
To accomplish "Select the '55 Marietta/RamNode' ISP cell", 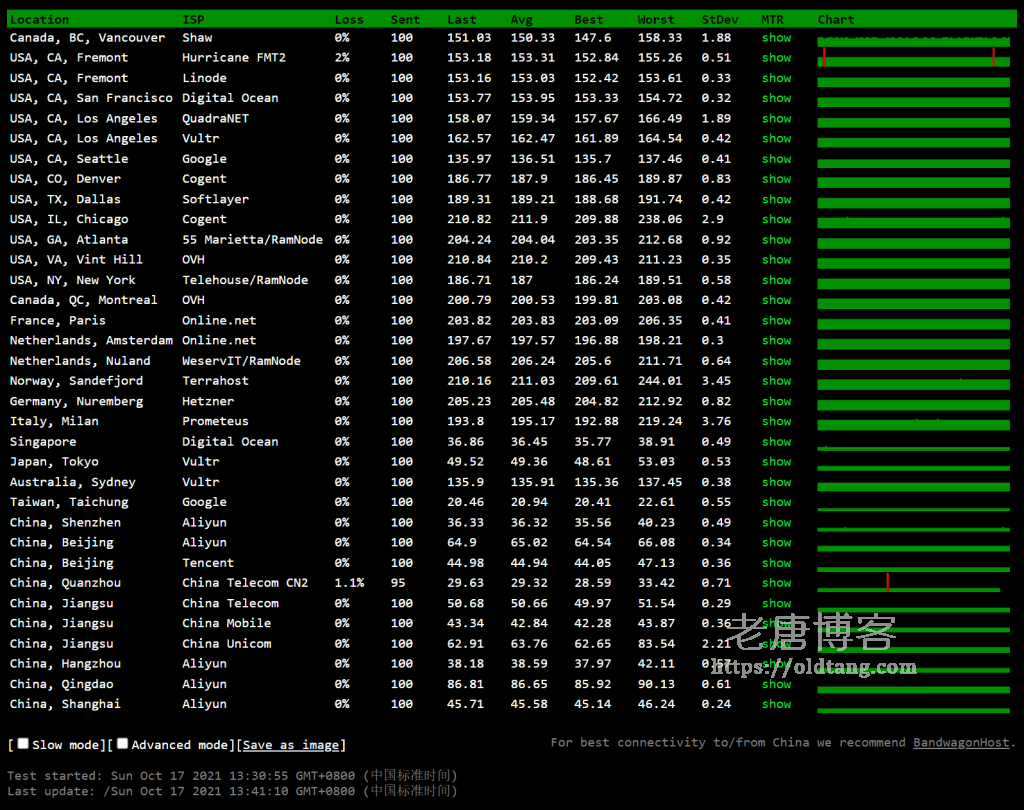I will coord(252,240).
